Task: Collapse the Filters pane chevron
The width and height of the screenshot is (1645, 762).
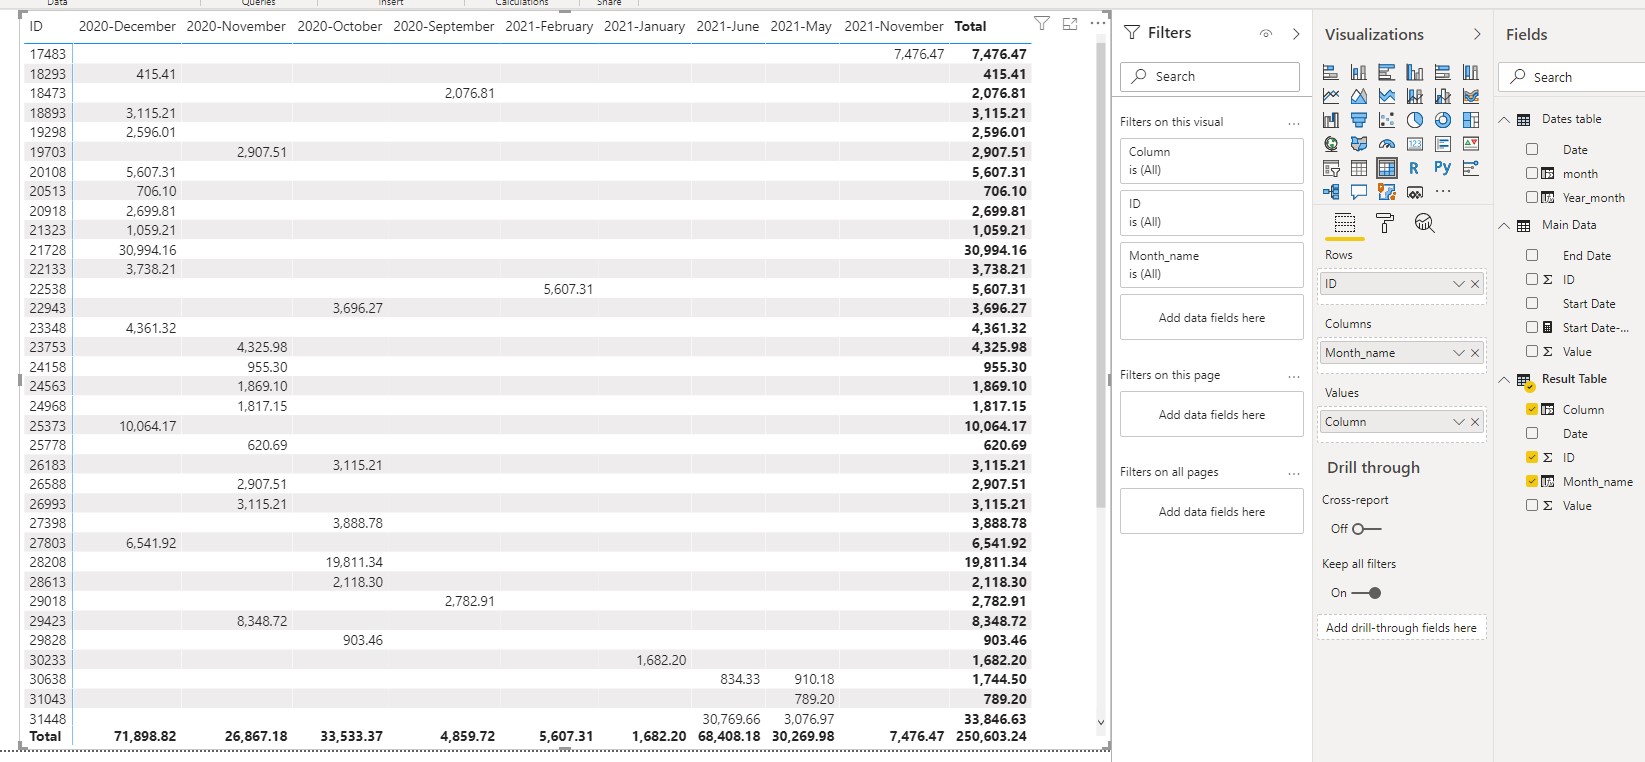Action: point(1296,34)
